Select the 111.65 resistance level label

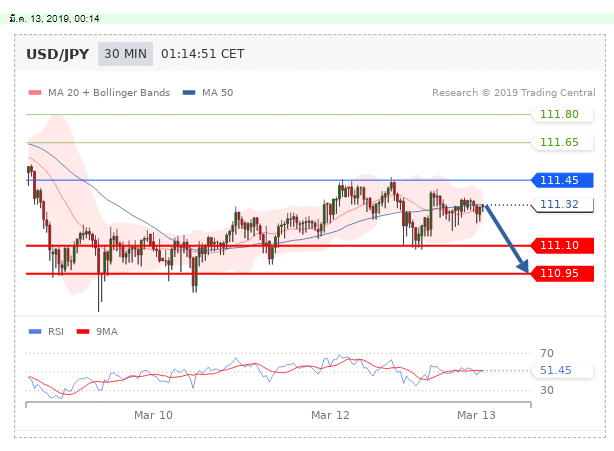point(562,142)
